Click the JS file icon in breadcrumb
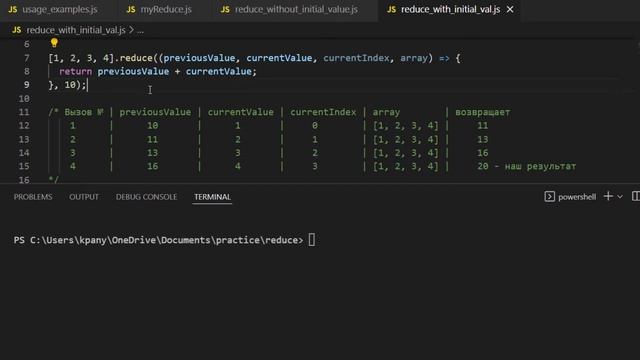This screenshot has height=360, width=640. [x=17, y=30]
